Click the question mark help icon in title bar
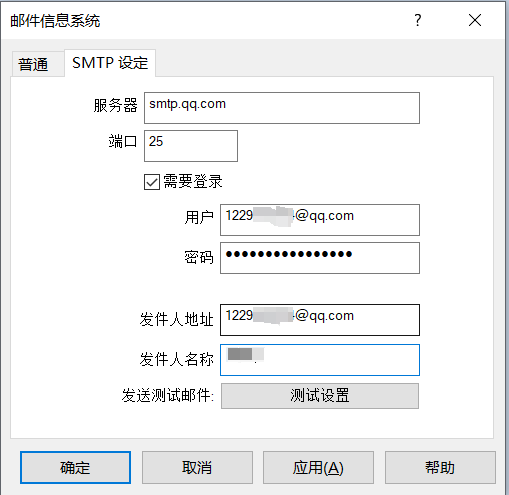This screenshot has width=509, height=495. [x=418, y=20]
